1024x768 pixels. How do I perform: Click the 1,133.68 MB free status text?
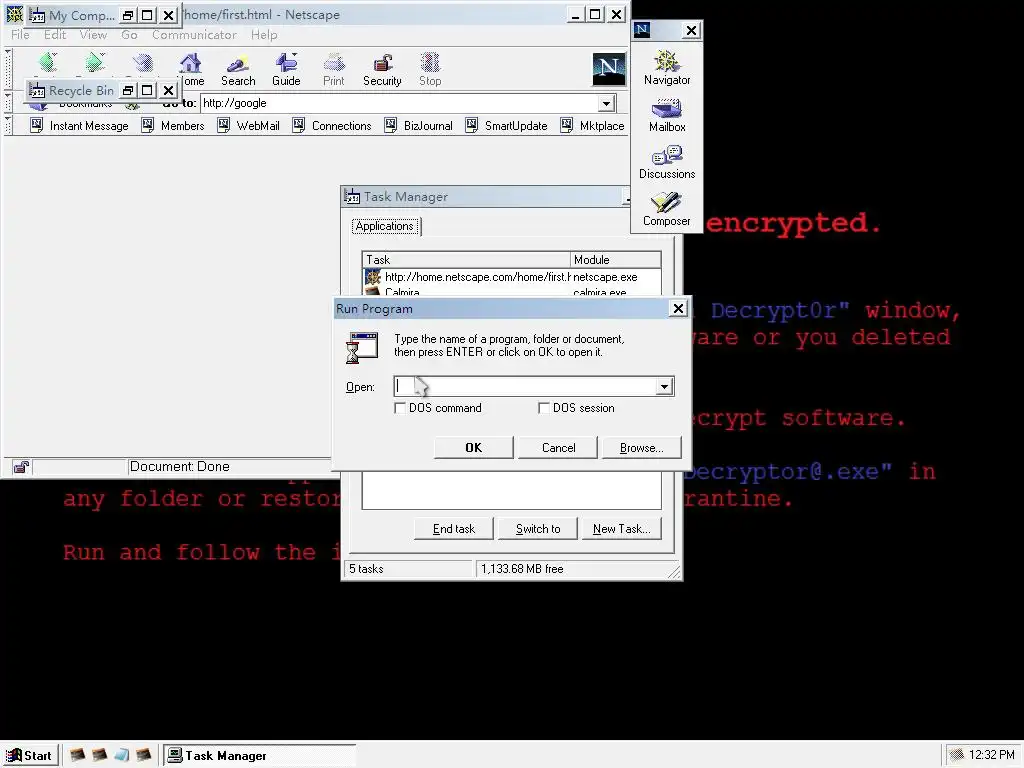click(x=522, y=569)
